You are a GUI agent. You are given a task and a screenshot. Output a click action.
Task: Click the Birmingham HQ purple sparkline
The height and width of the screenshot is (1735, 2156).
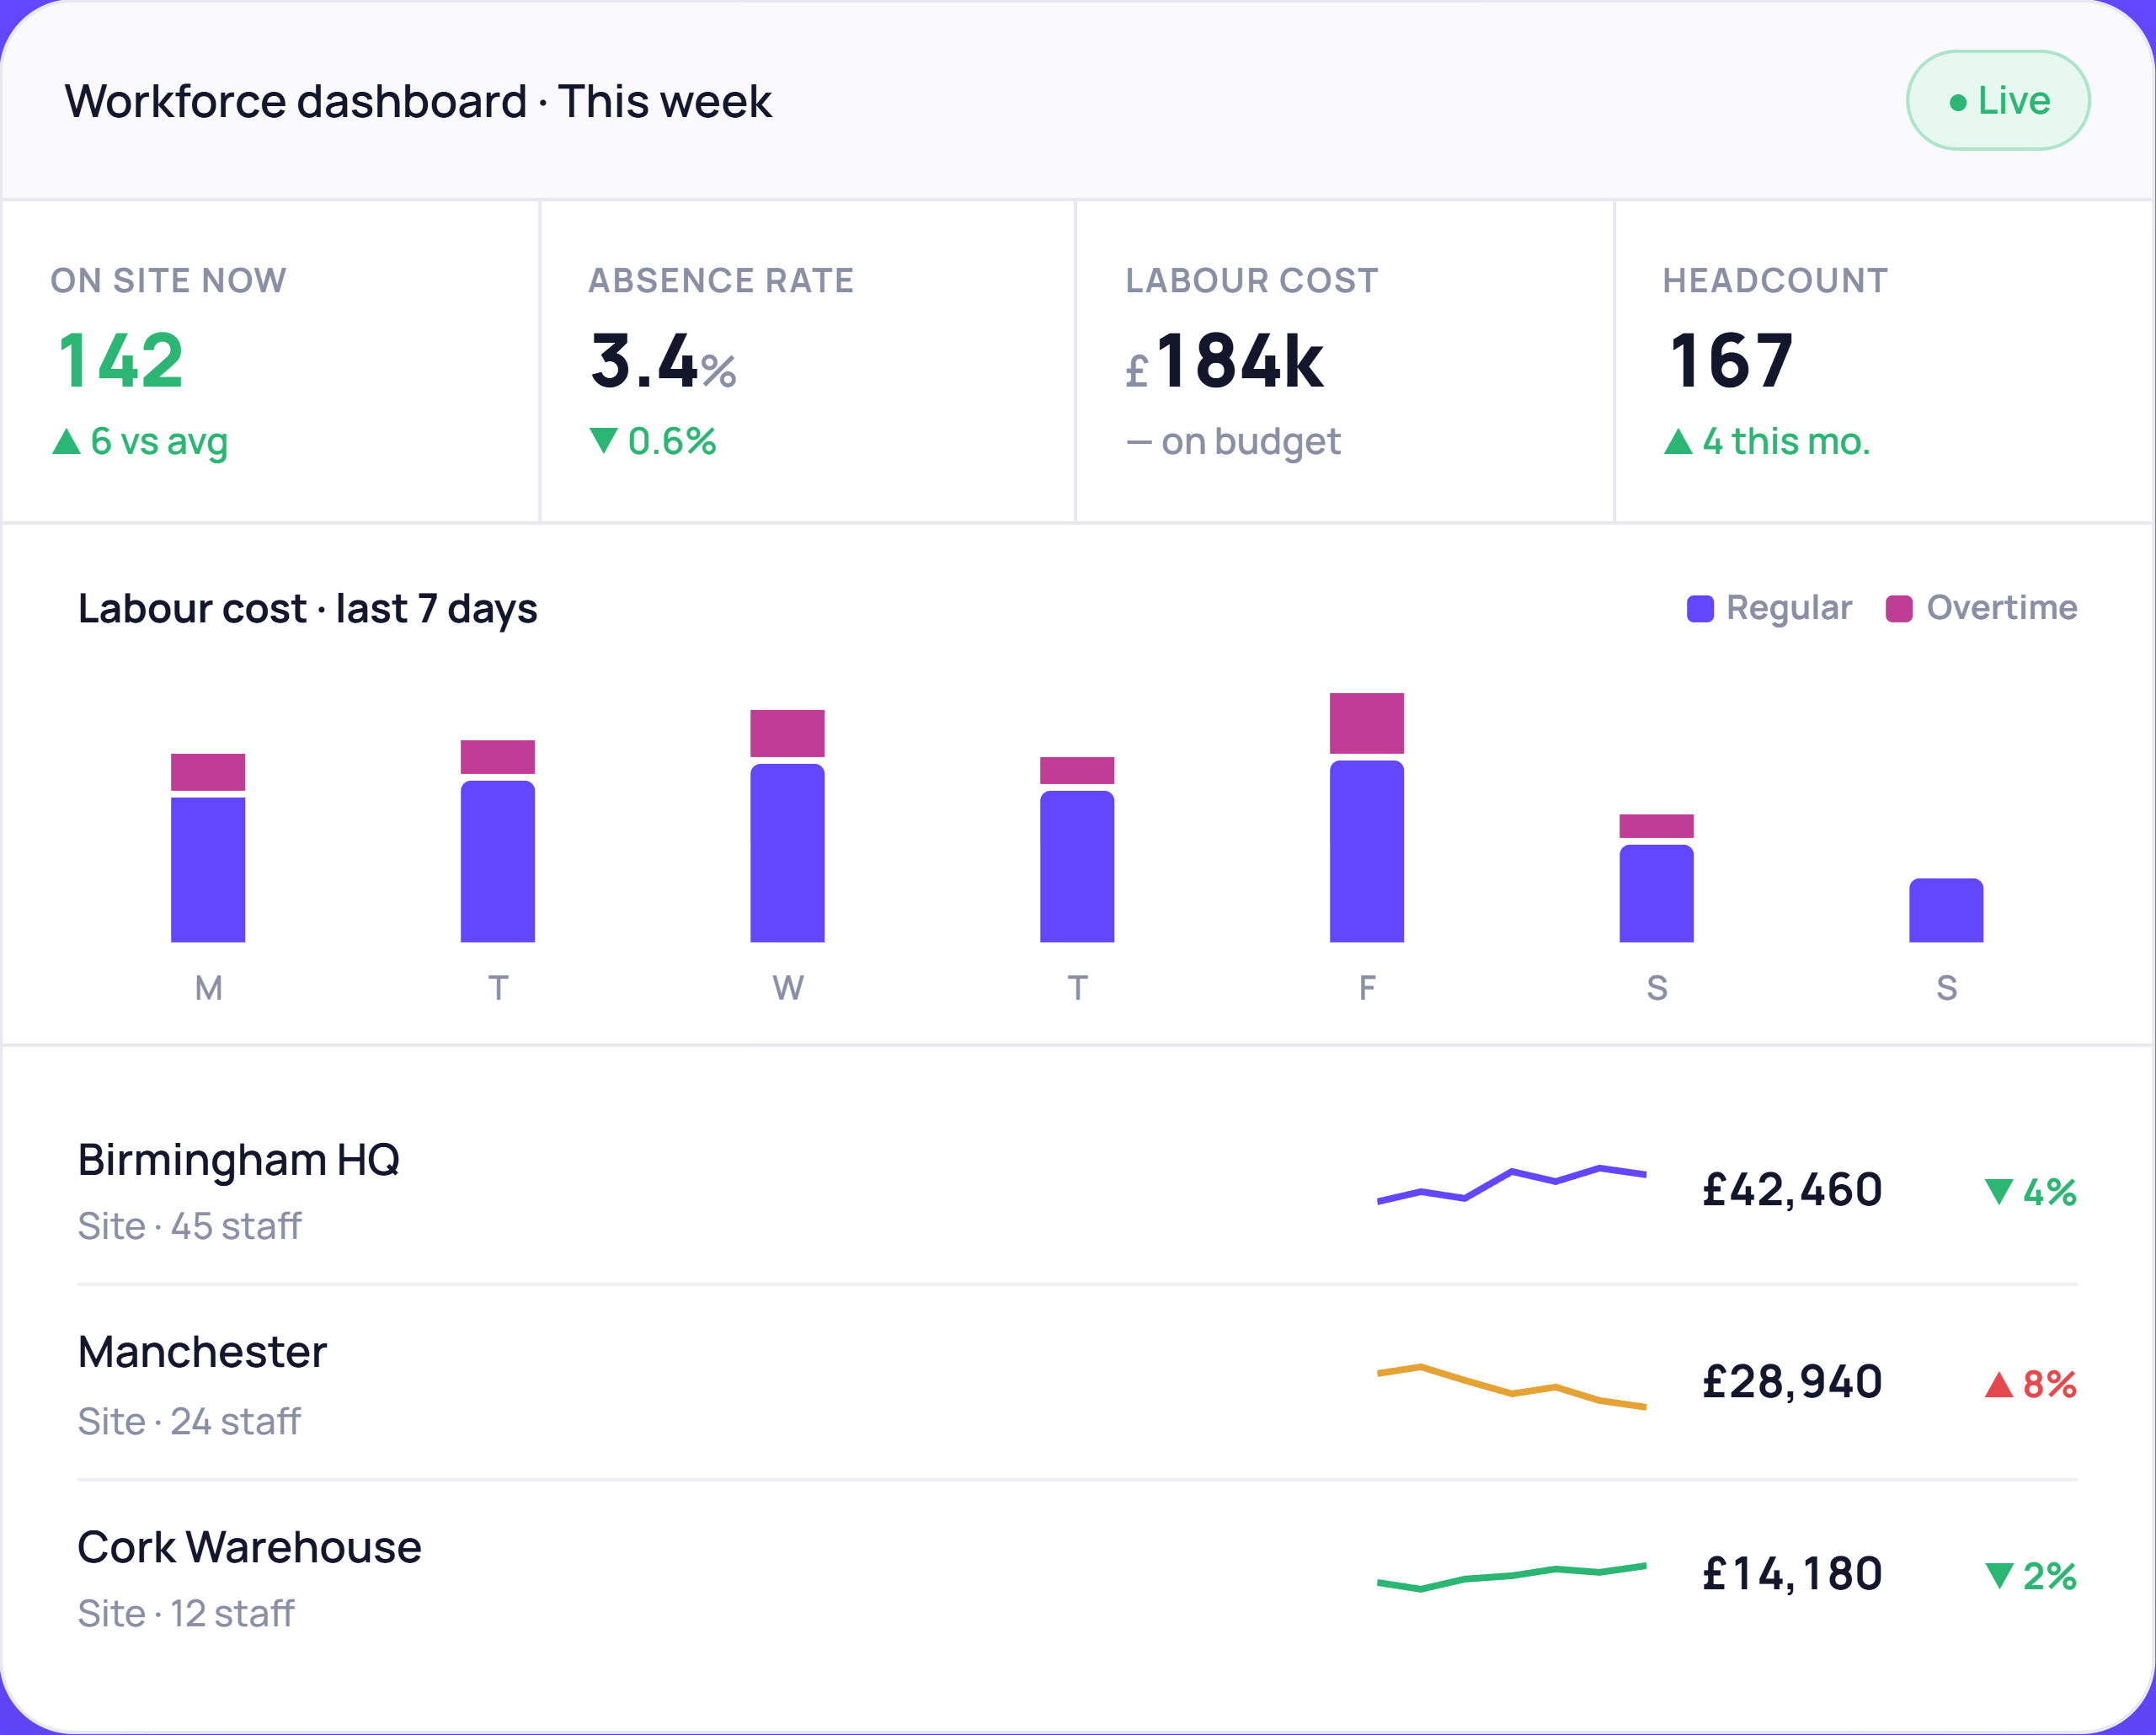[x=1511, y=1185]
